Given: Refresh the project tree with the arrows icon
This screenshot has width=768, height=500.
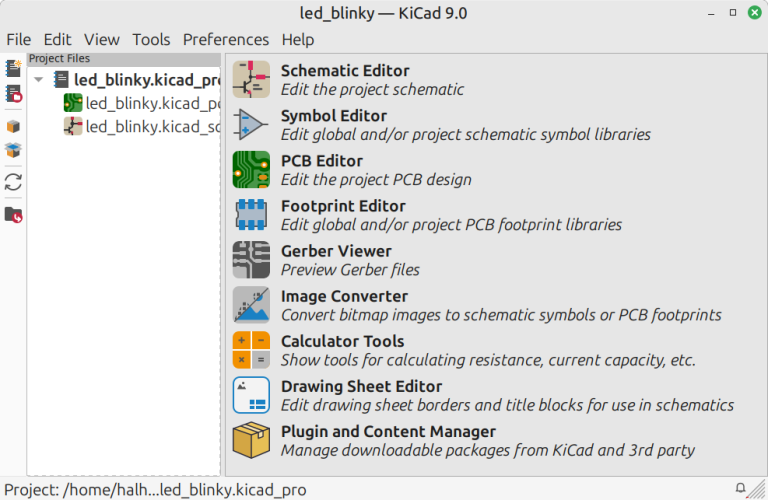Looking at the screenshot, I should [x=14, y=182].
